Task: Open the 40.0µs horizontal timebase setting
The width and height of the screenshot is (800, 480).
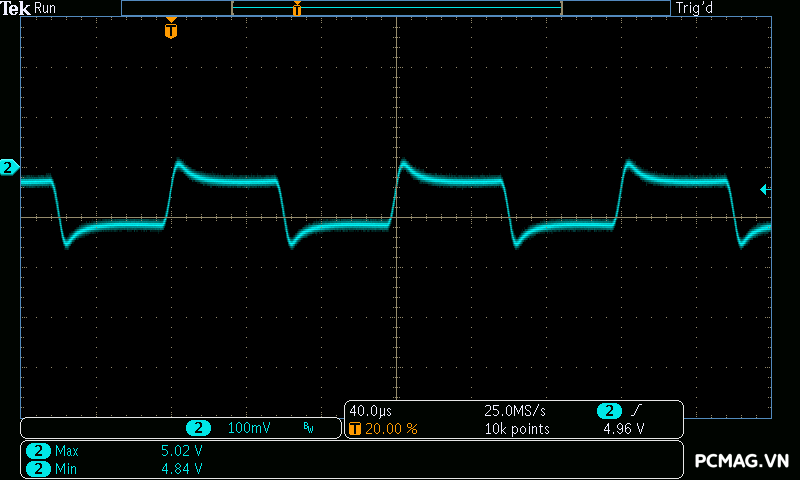Action: click(370, 411)
